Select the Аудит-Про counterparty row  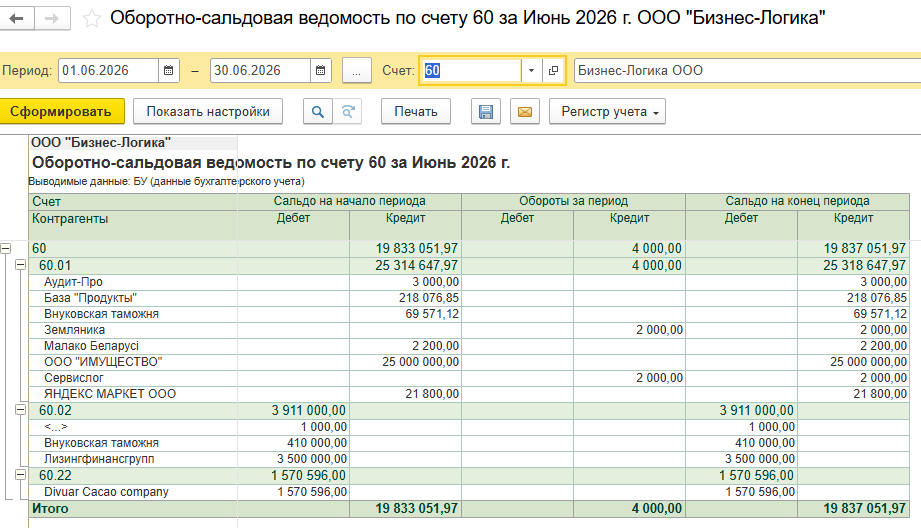(x=73, y=282)
